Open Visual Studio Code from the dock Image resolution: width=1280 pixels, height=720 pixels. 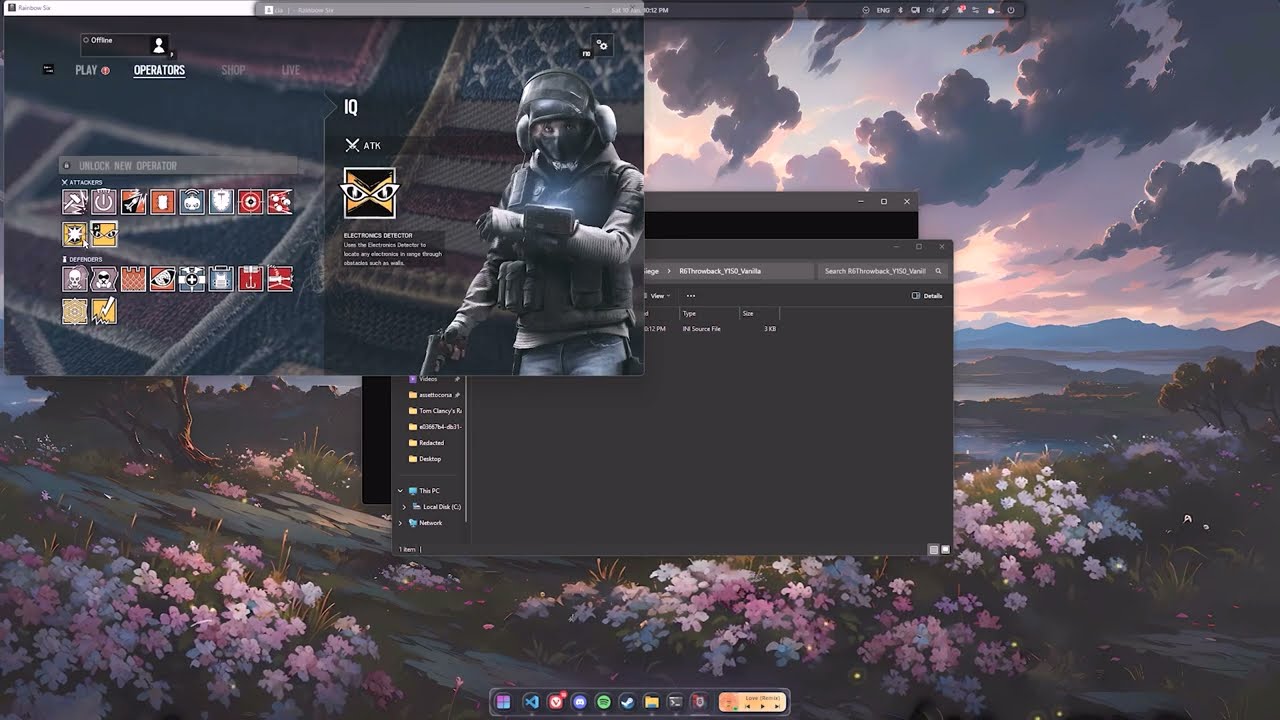click(532, 702)
